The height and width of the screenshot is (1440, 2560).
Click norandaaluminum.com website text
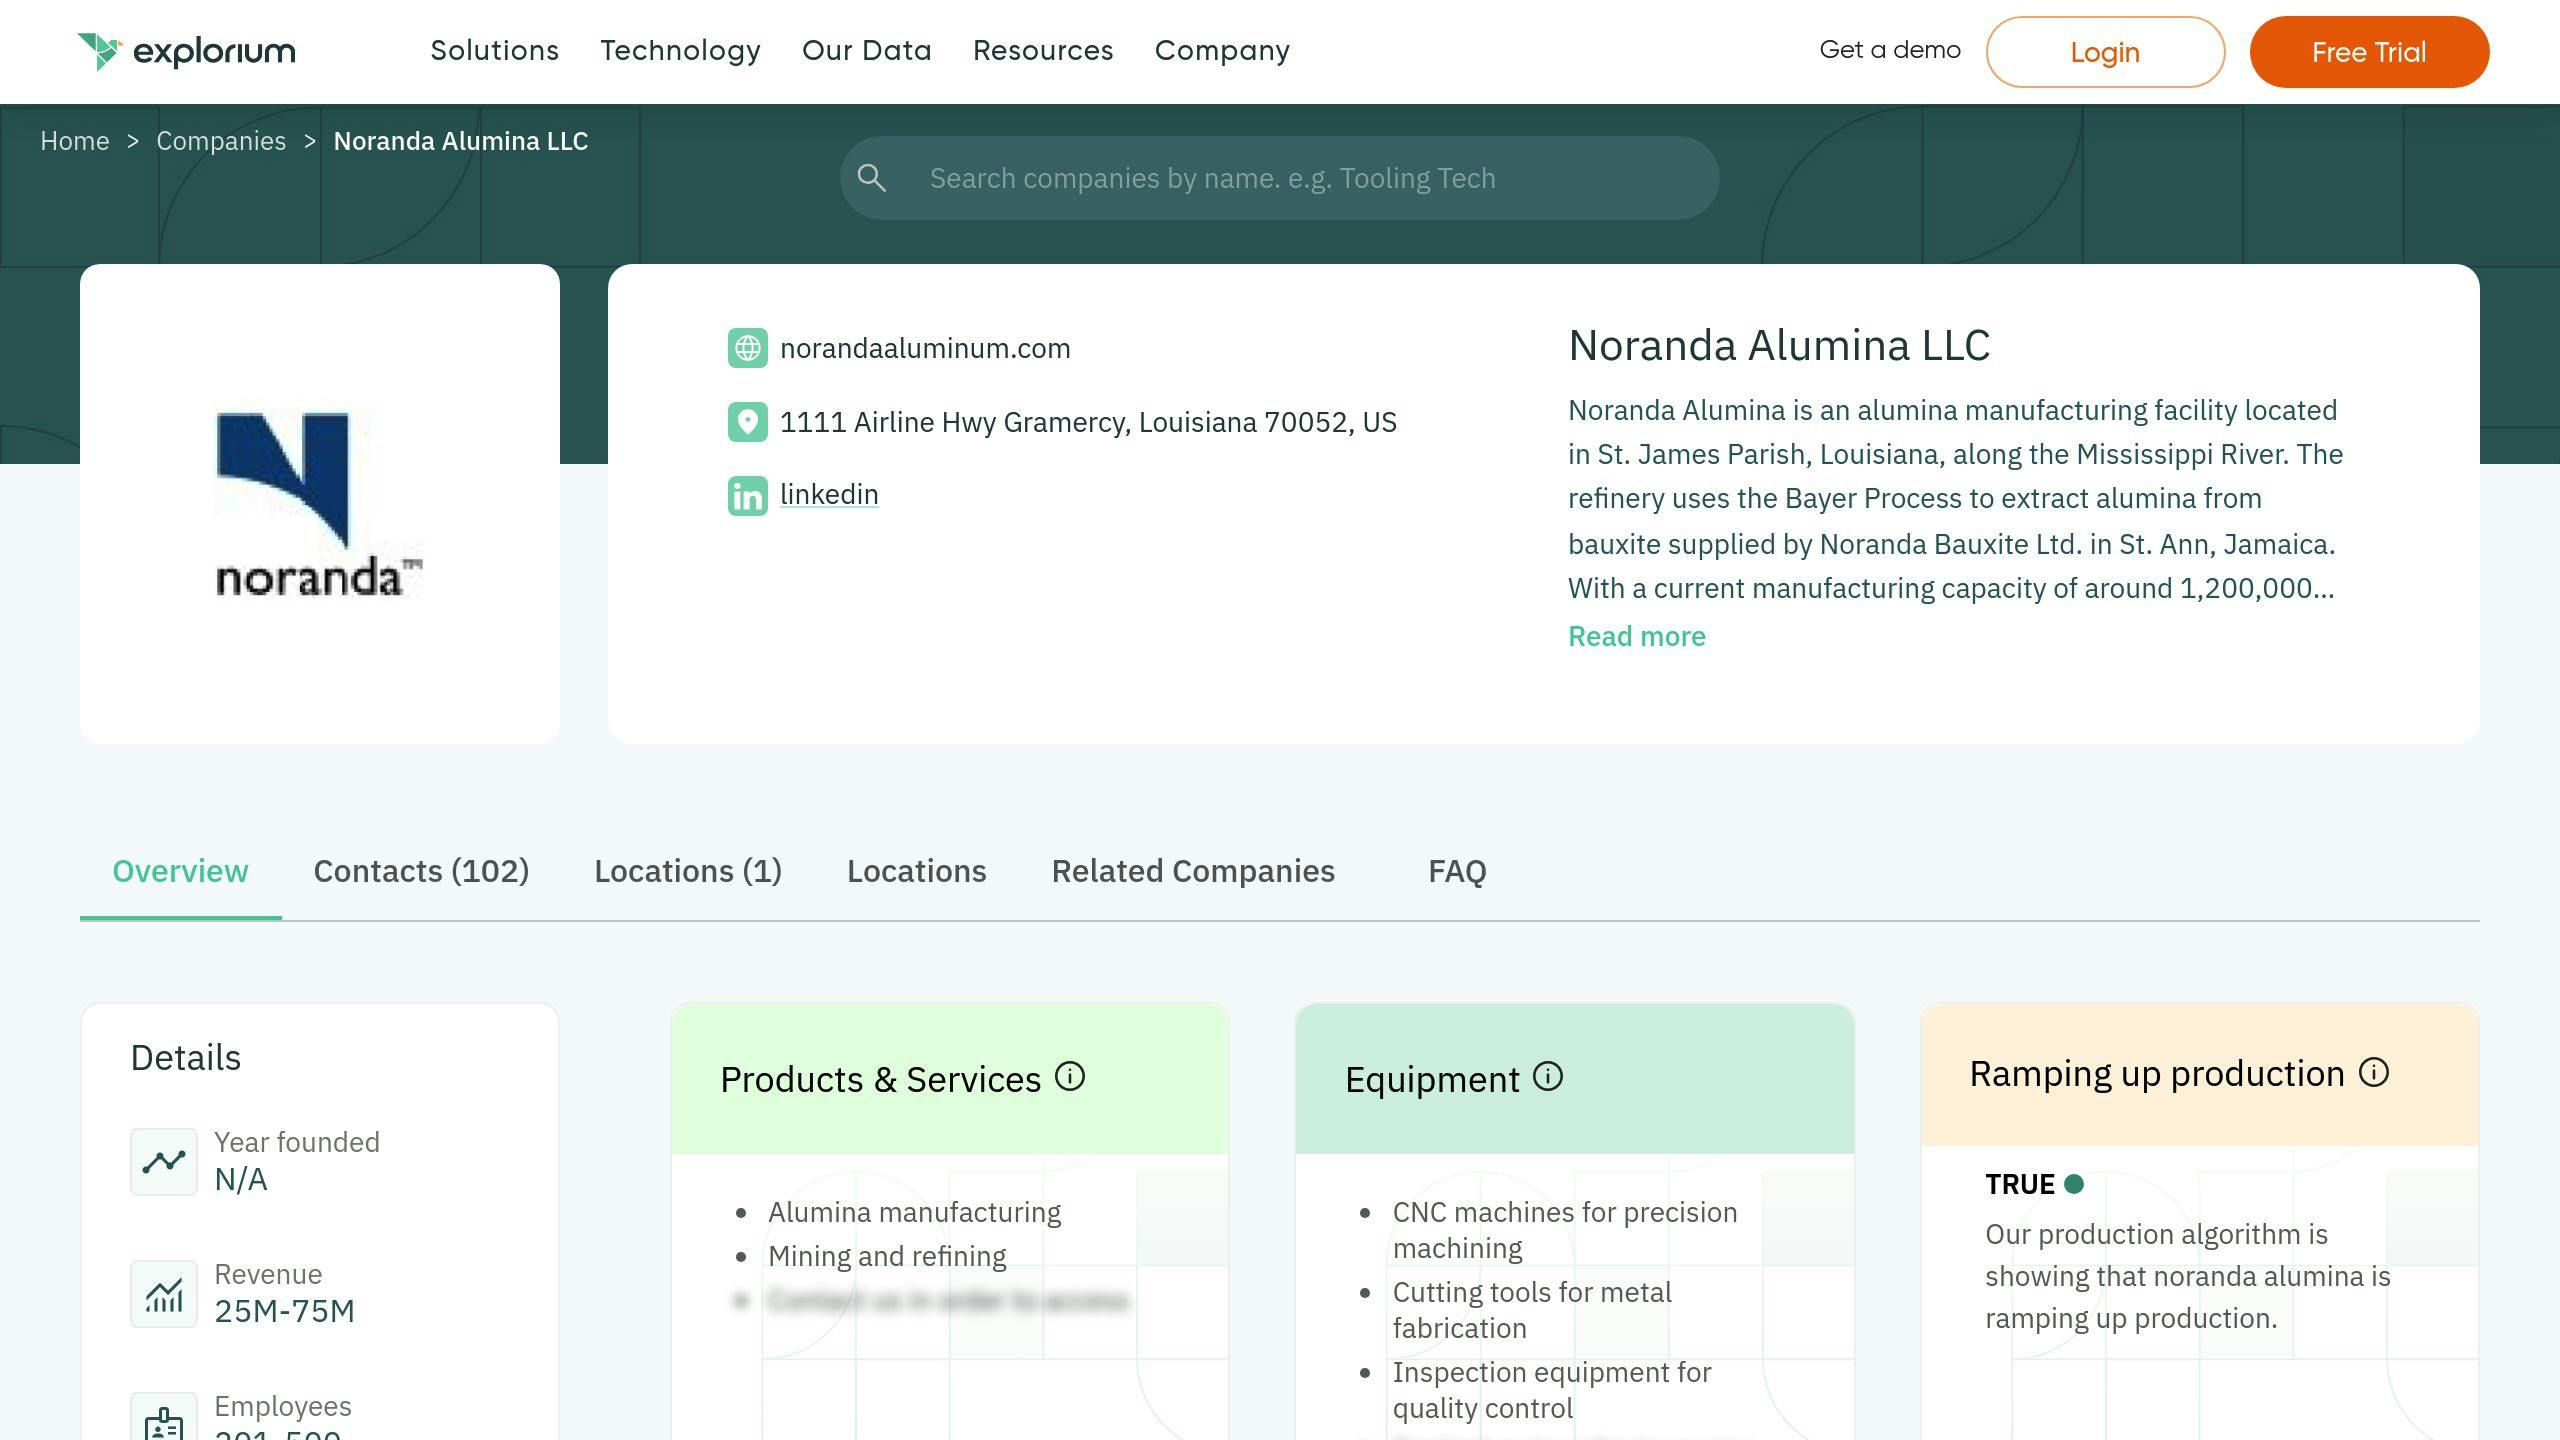925,348
